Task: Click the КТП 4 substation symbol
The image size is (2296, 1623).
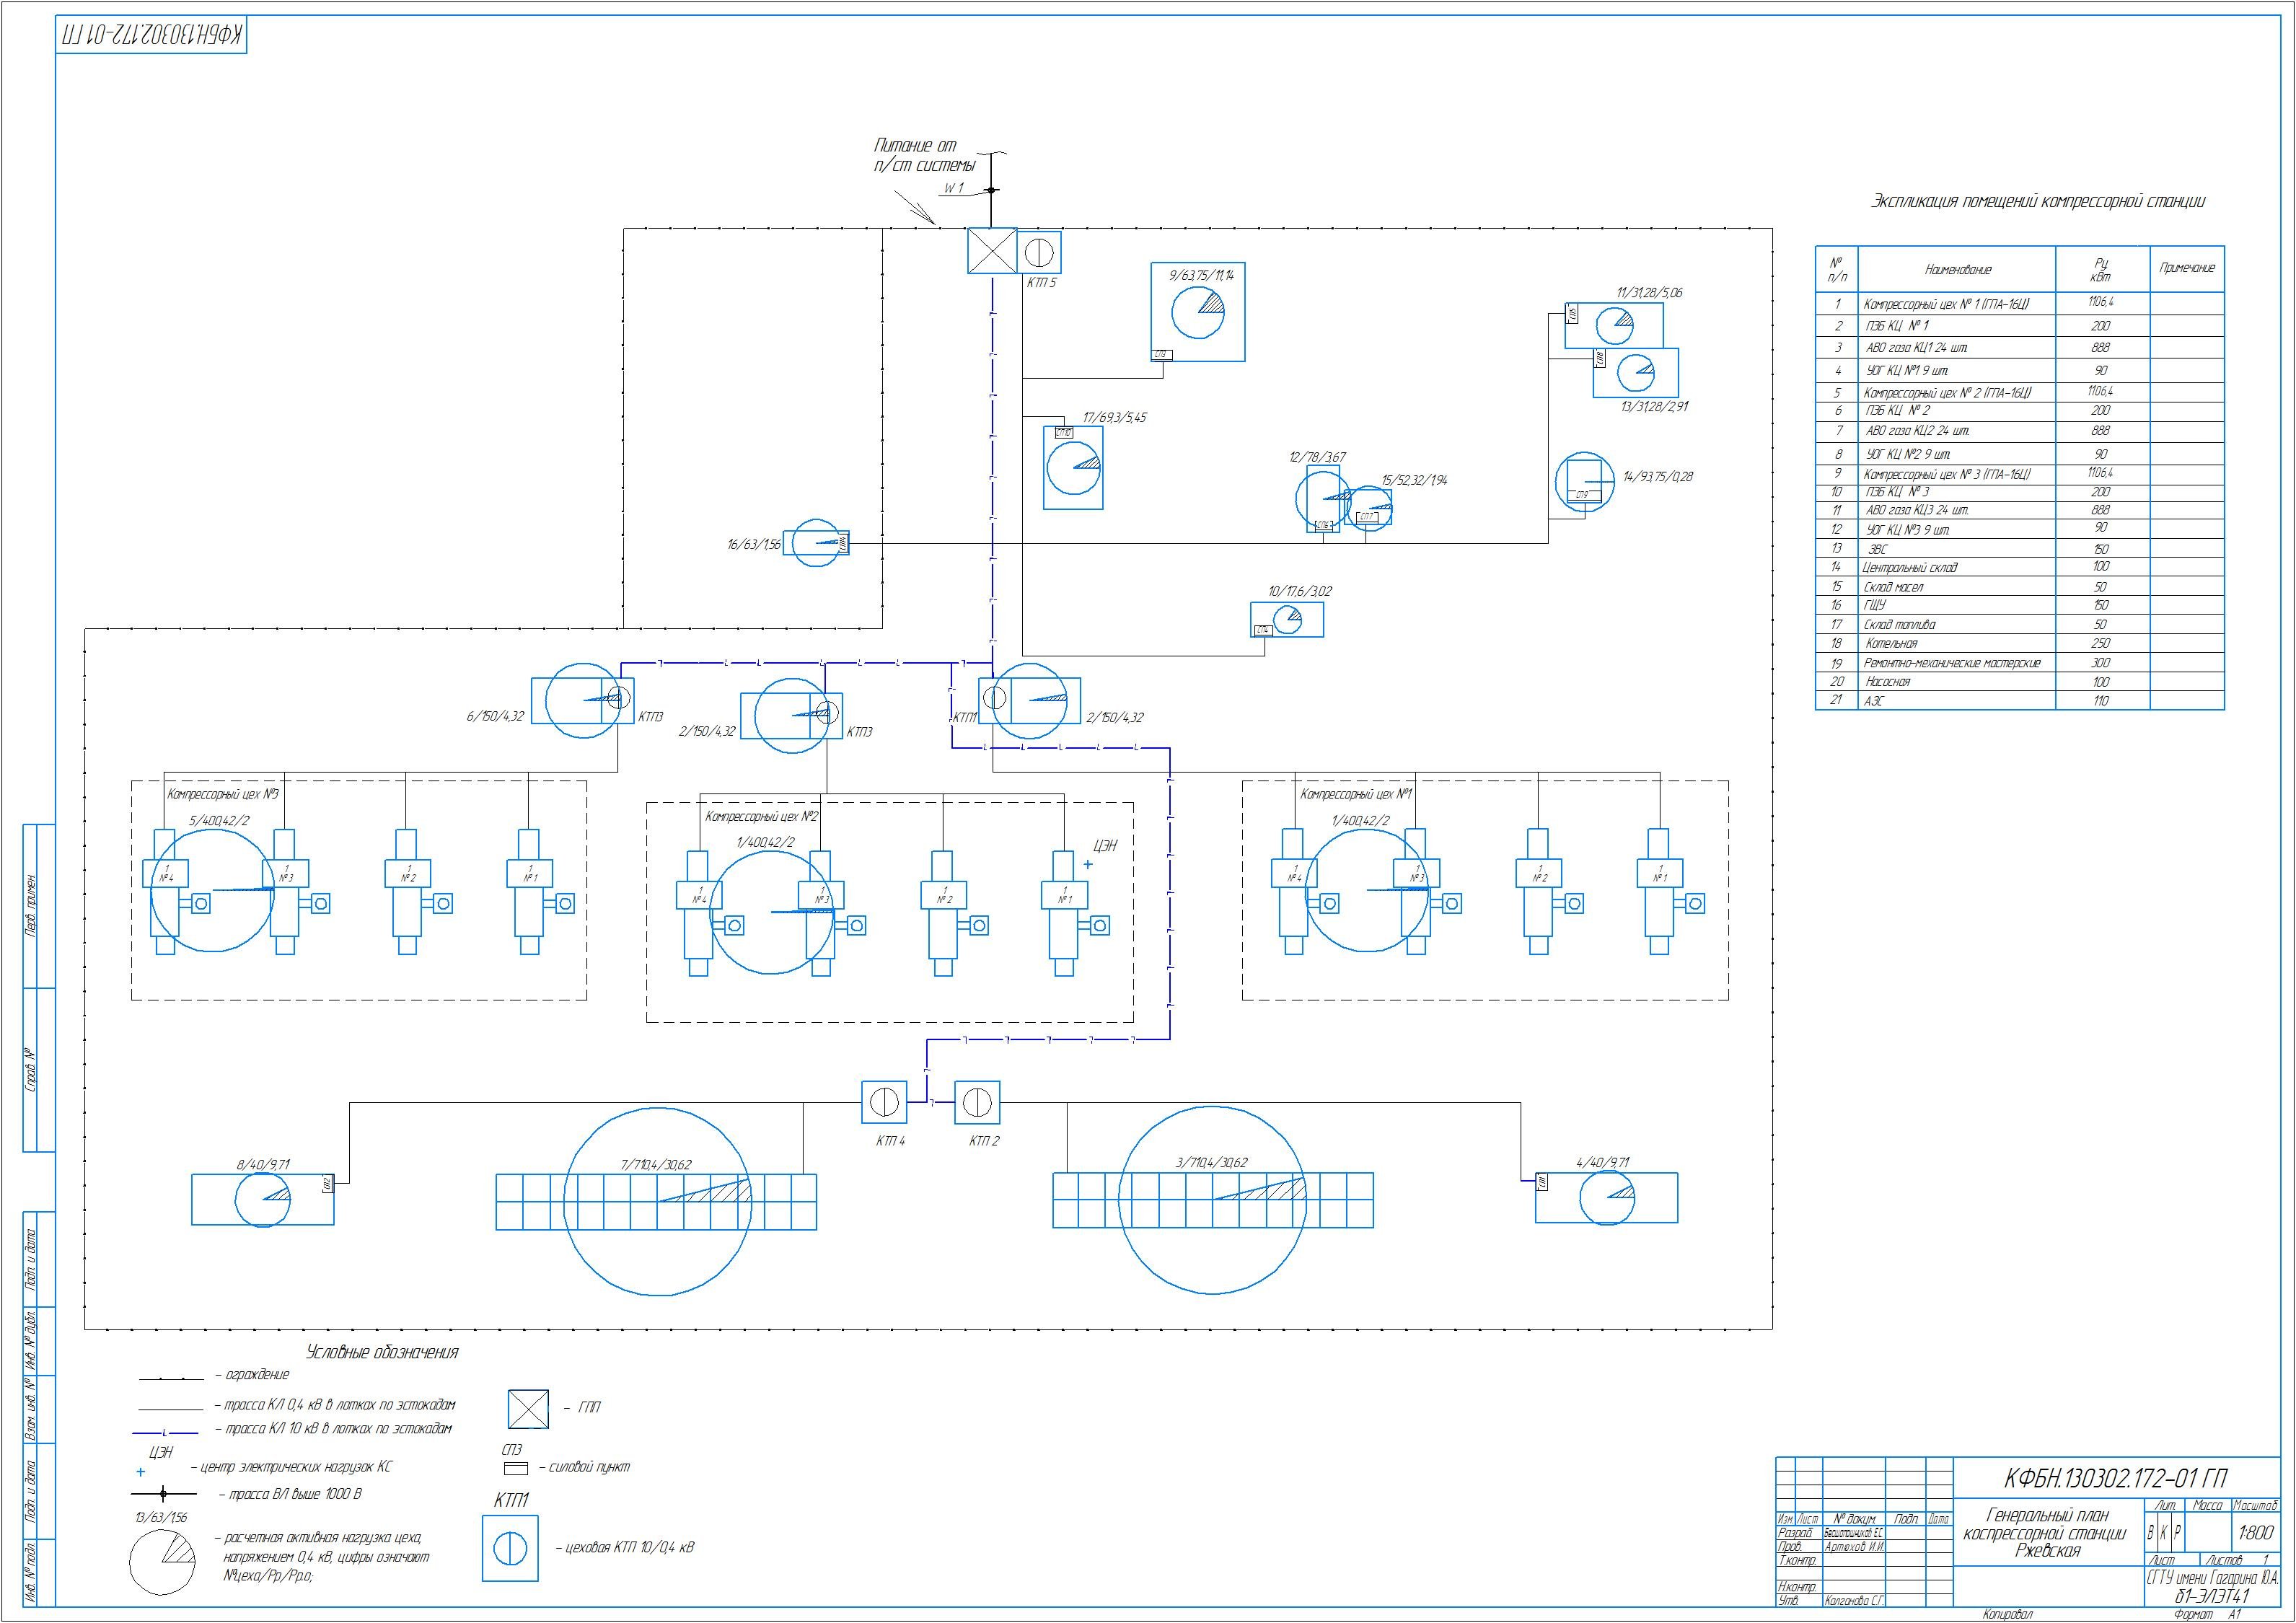Action: [x=884, y=1102]
